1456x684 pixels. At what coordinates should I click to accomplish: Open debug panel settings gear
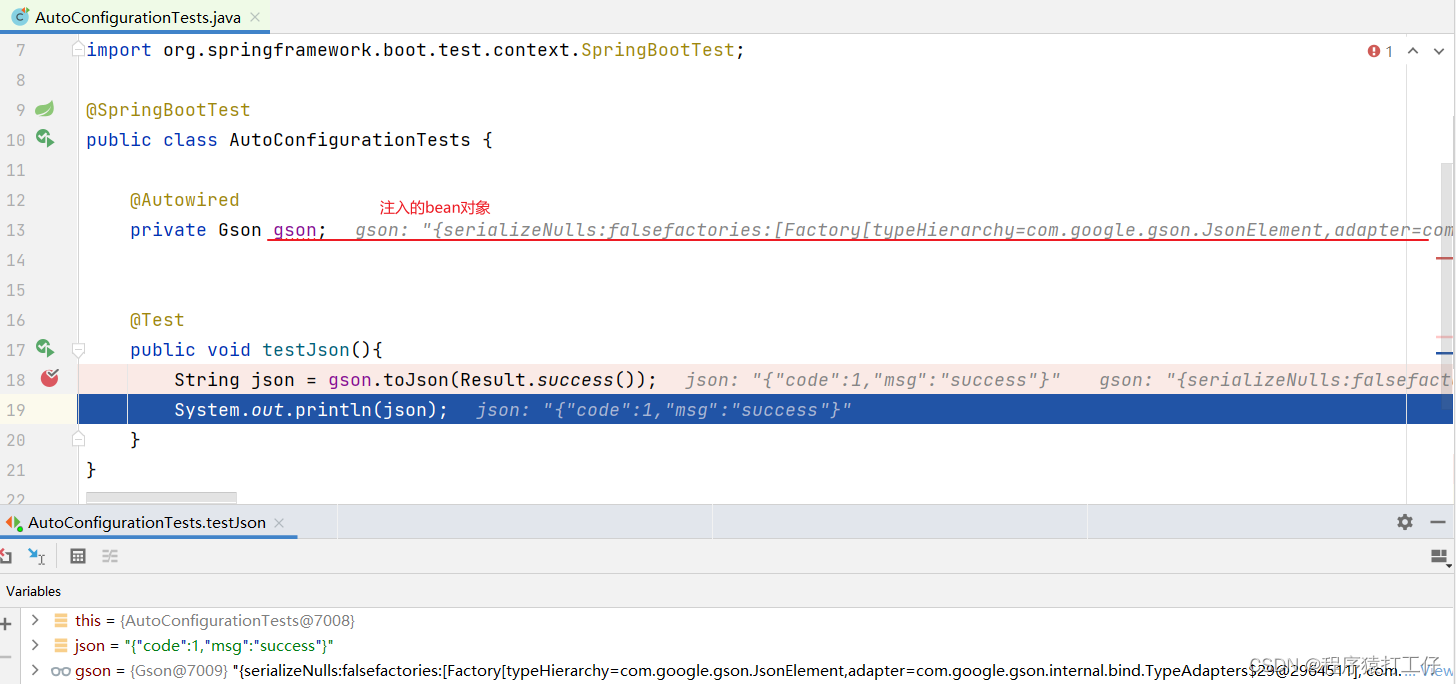(1405, 522)
